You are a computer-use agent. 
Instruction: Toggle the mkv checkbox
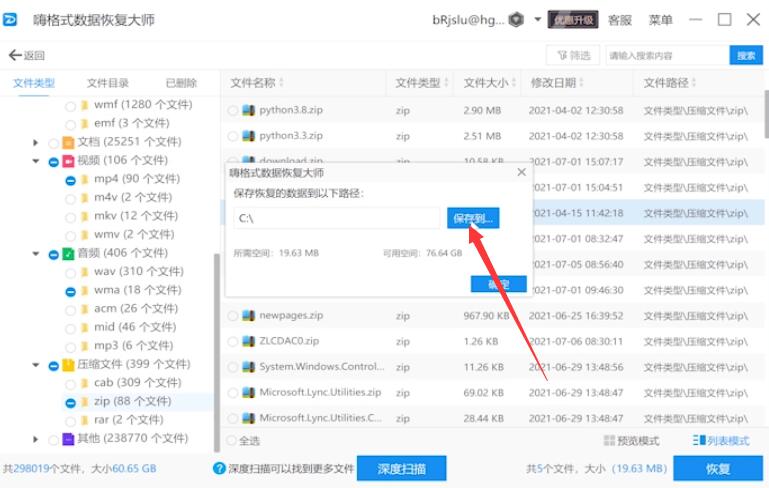pos(70,217)
